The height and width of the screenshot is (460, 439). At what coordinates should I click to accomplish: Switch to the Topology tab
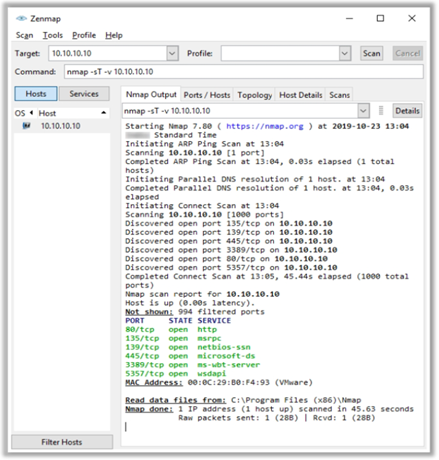tap(255, 95)
